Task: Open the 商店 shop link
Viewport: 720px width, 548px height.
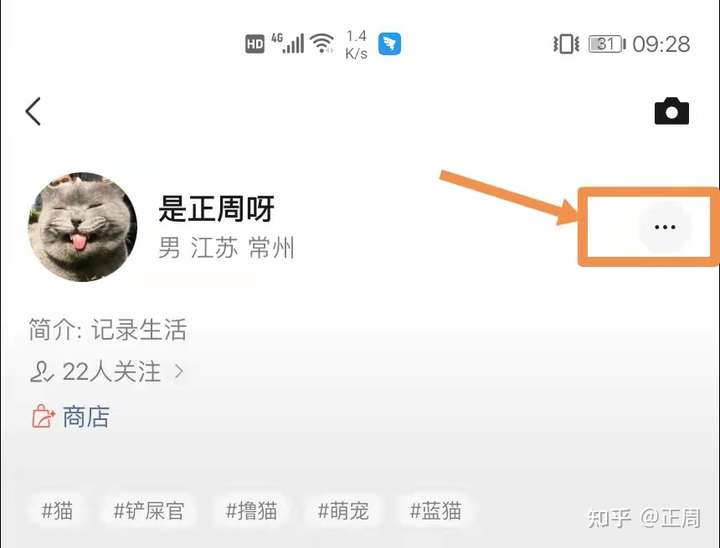Action: coord(86,417)
